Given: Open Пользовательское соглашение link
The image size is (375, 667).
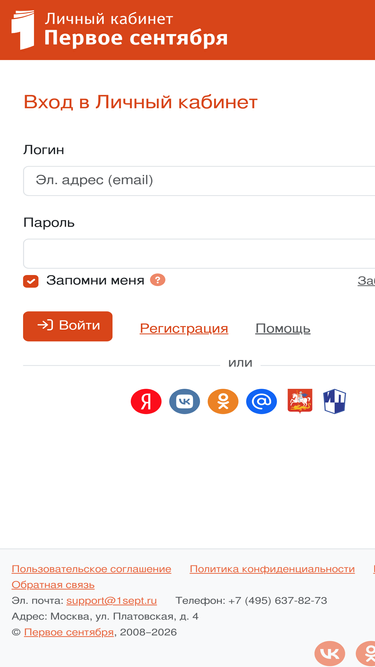Looking at the screenshot, I should pos(91,569).
